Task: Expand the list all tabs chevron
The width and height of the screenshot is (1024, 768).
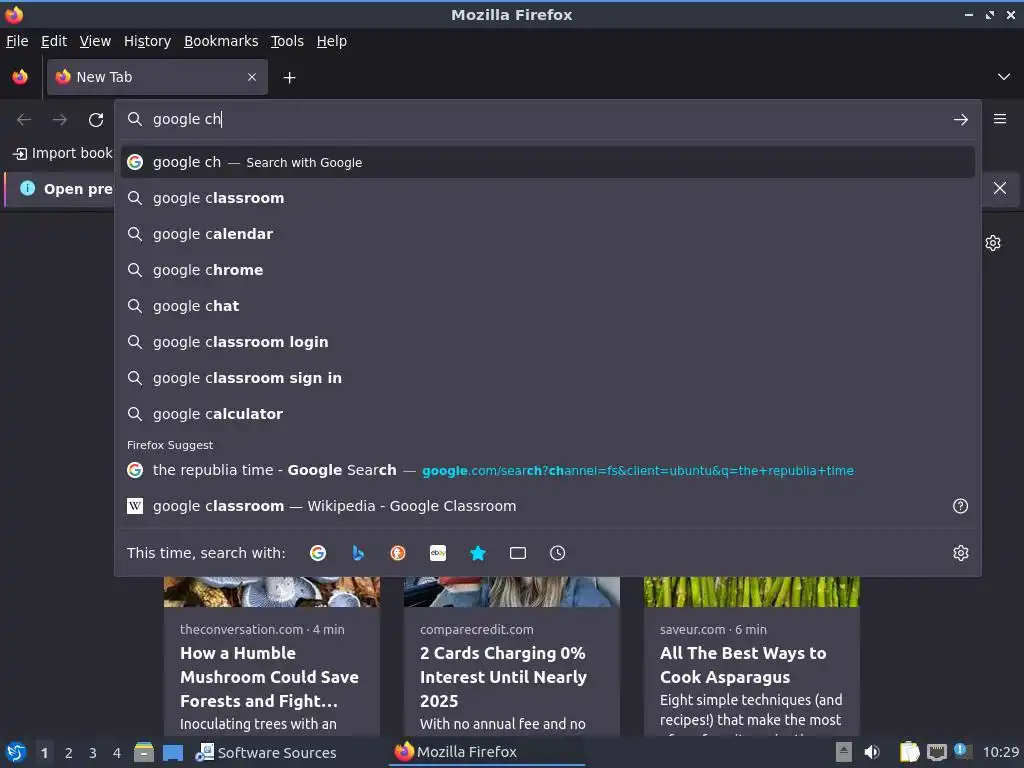Action: pyautogui.click(x=1004, y=77)
